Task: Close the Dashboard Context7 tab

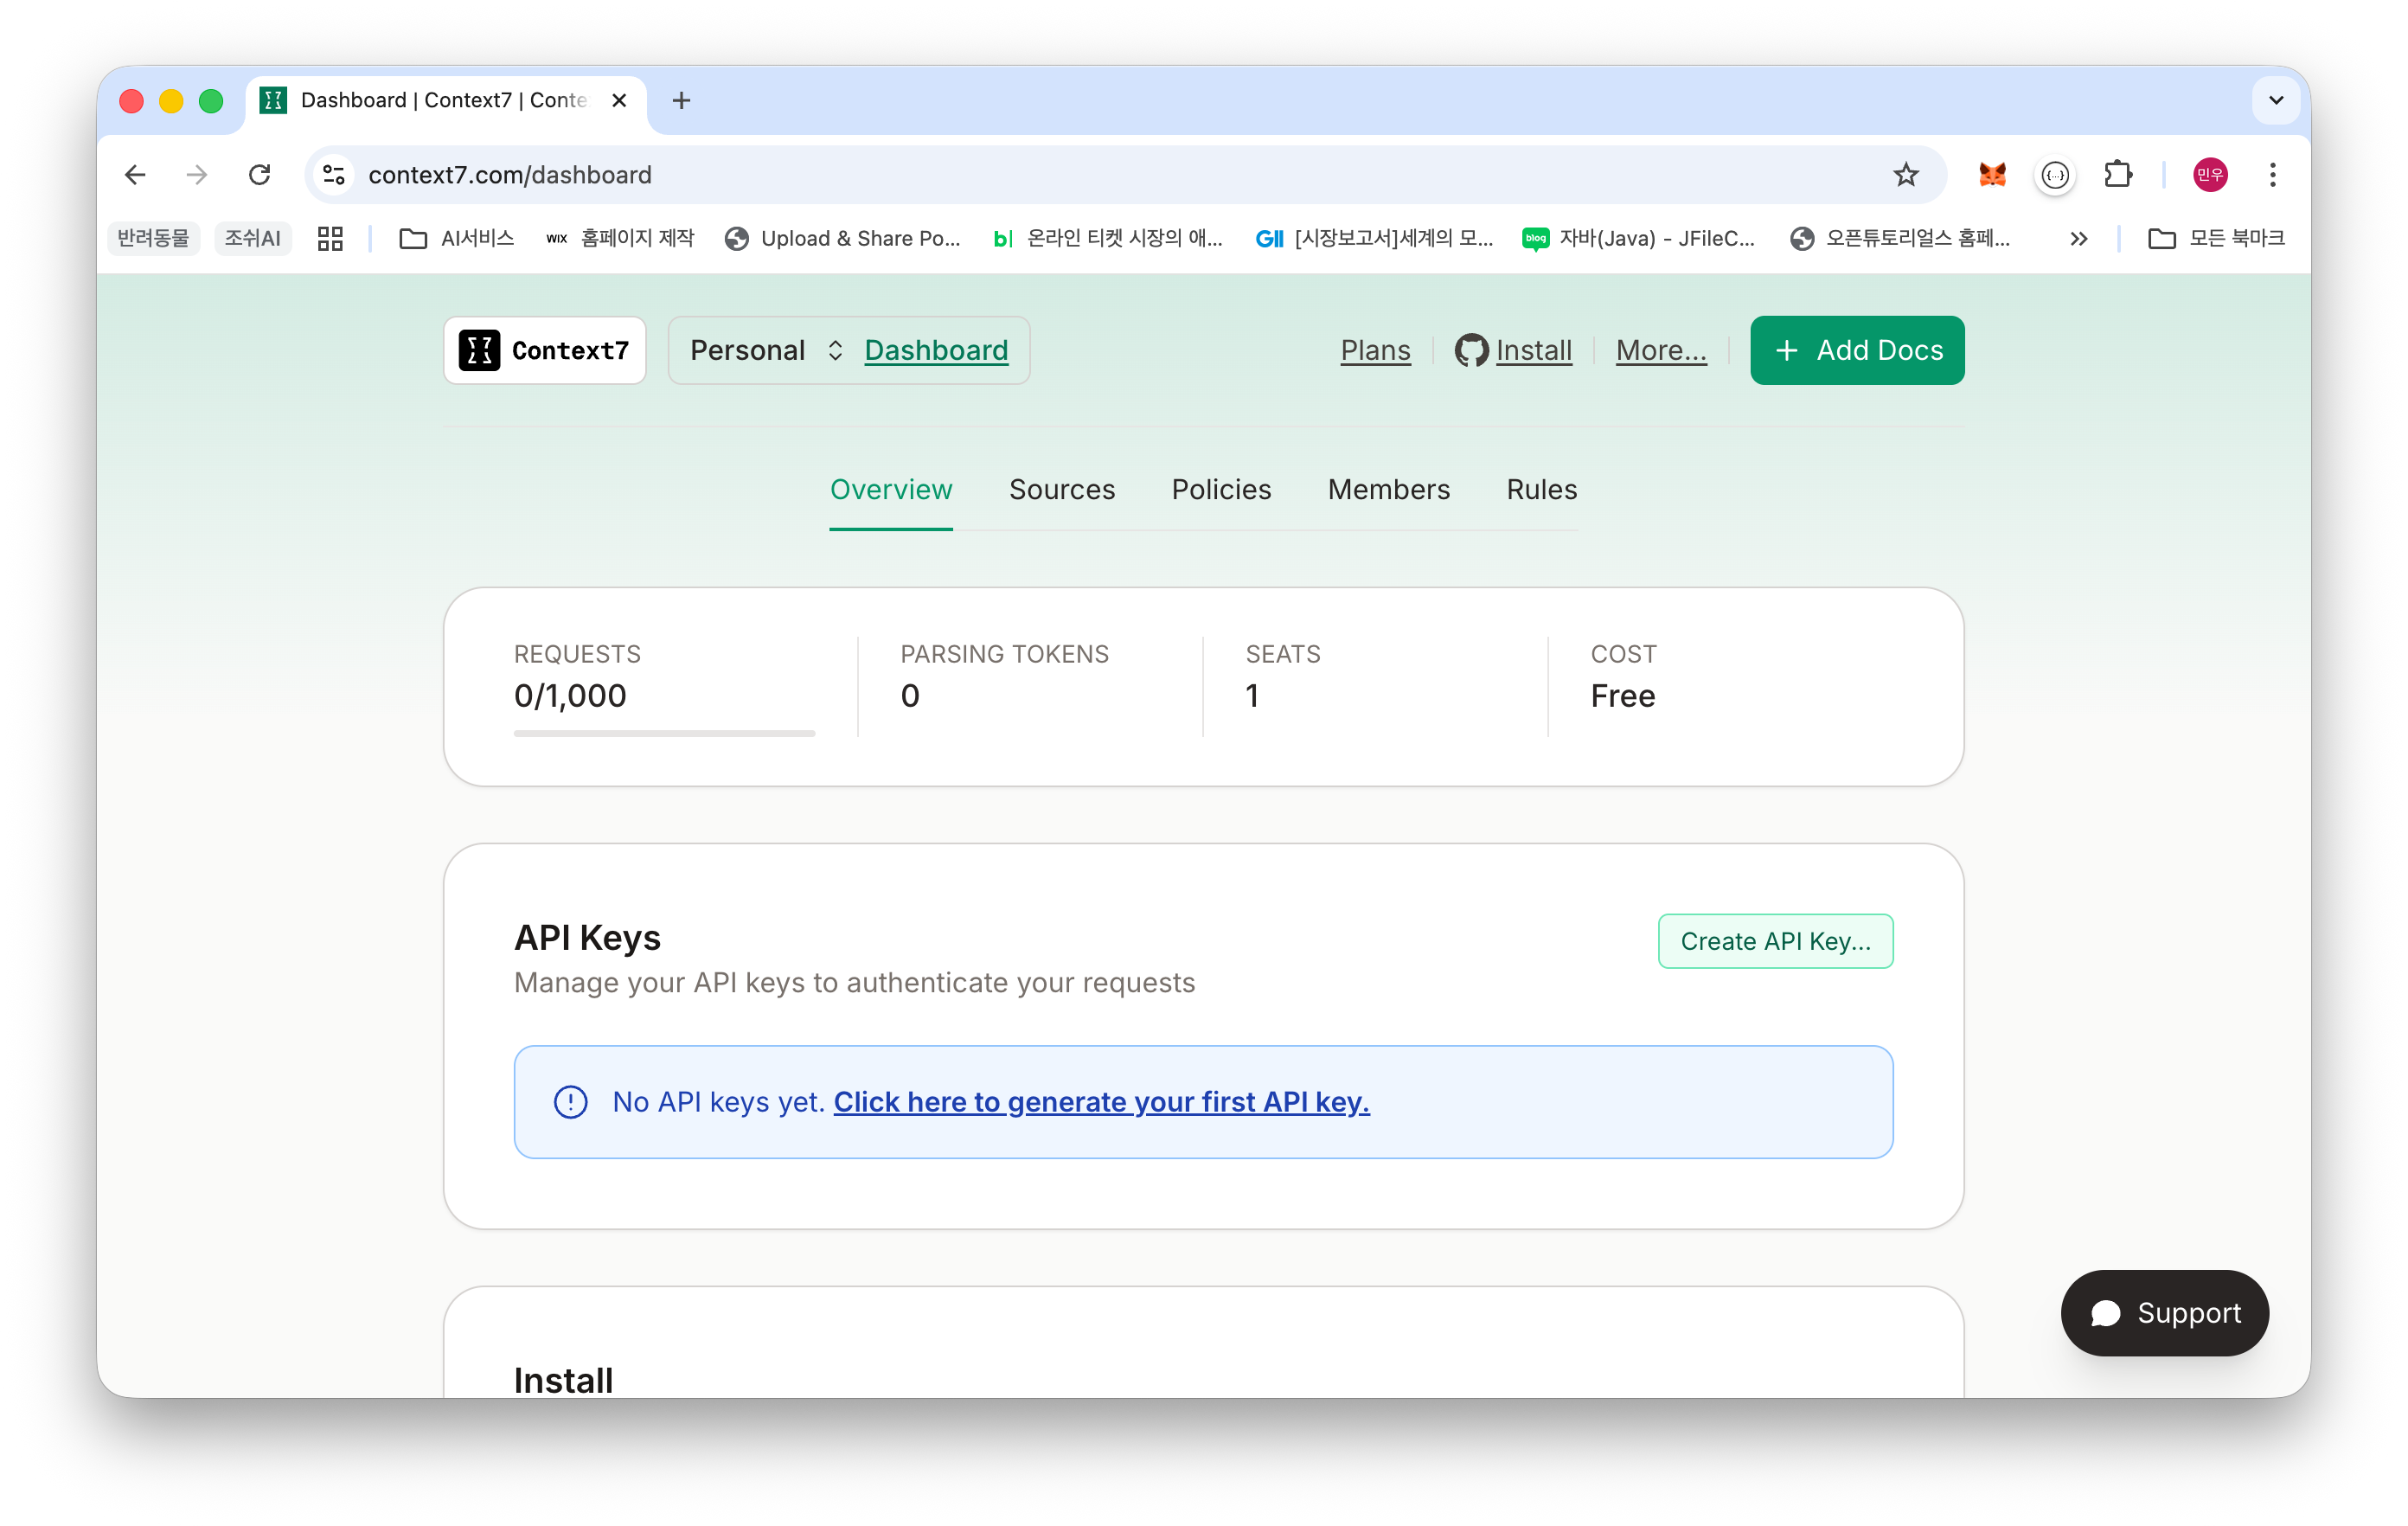Action: pyautogui.click(x=619, y=100)
